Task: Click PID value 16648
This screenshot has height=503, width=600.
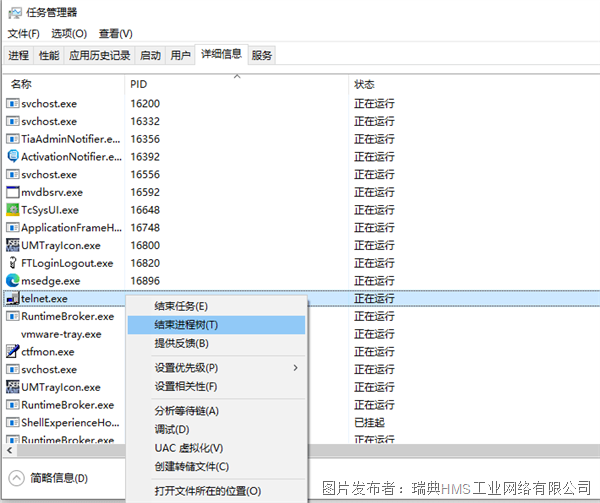Action: [145, 210]
